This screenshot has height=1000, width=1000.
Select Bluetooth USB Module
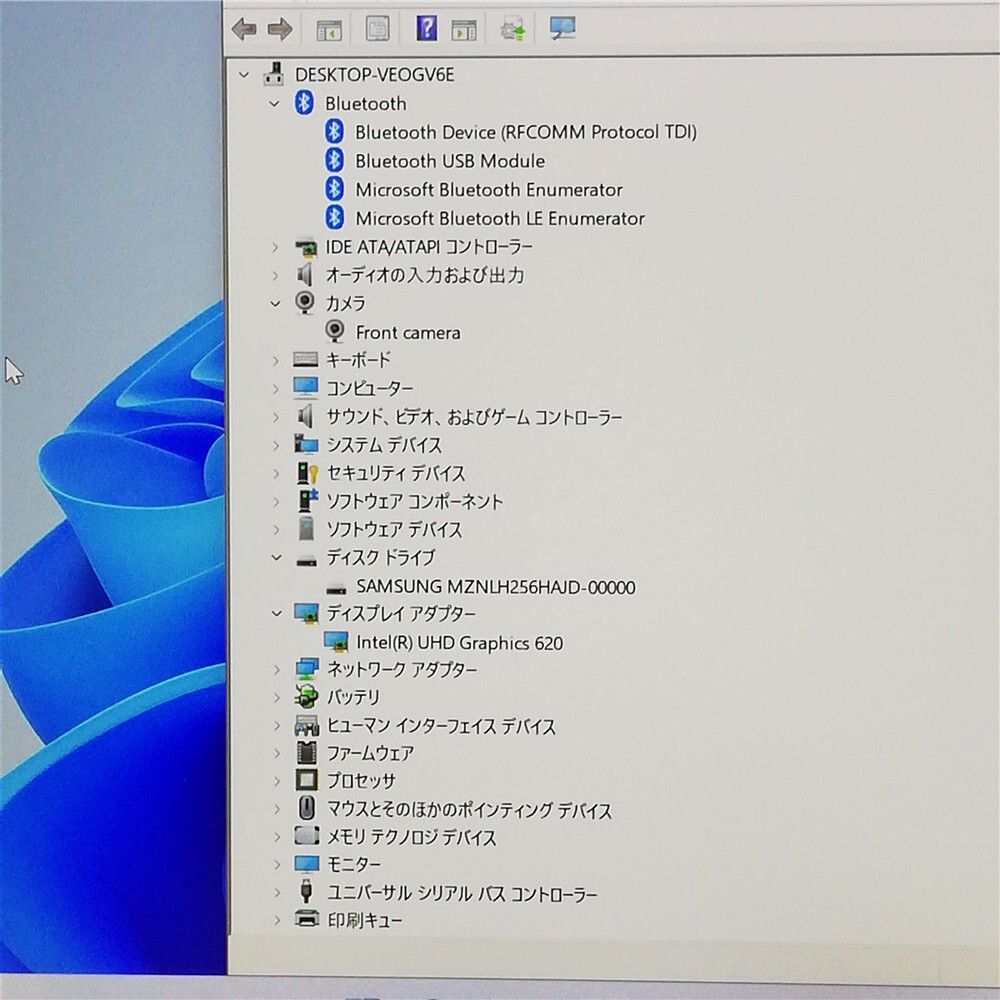pyautogui.click(x=450, y=161)
